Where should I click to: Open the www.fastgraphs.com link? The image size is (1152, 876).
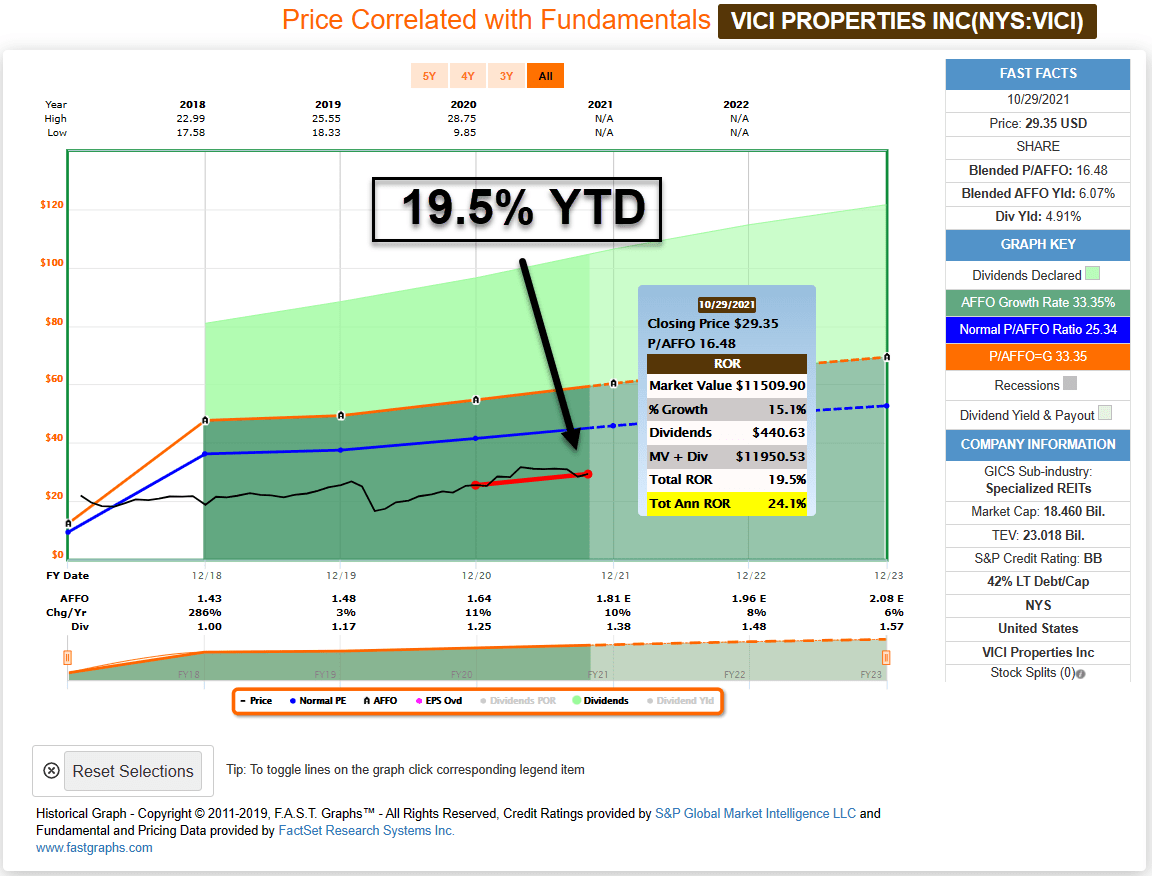(94, 847)
